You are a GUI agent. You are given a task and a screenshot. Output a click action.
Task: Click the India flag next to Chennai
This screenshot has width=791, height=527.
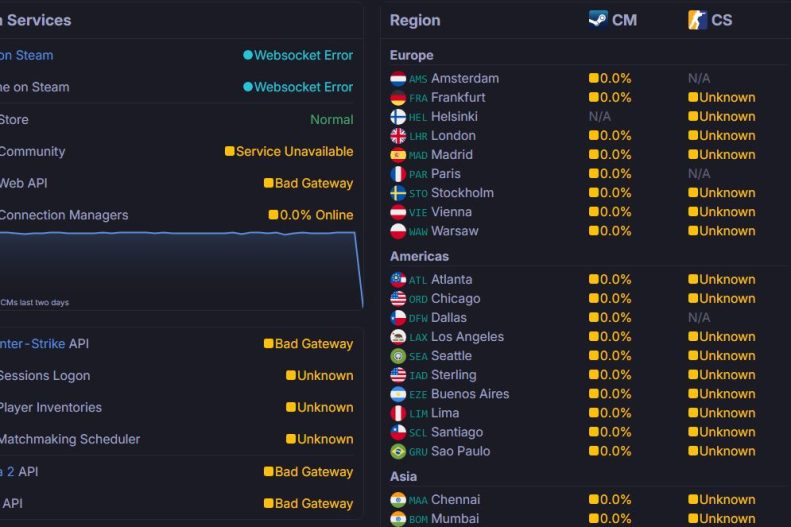click(x=398, y=500)
